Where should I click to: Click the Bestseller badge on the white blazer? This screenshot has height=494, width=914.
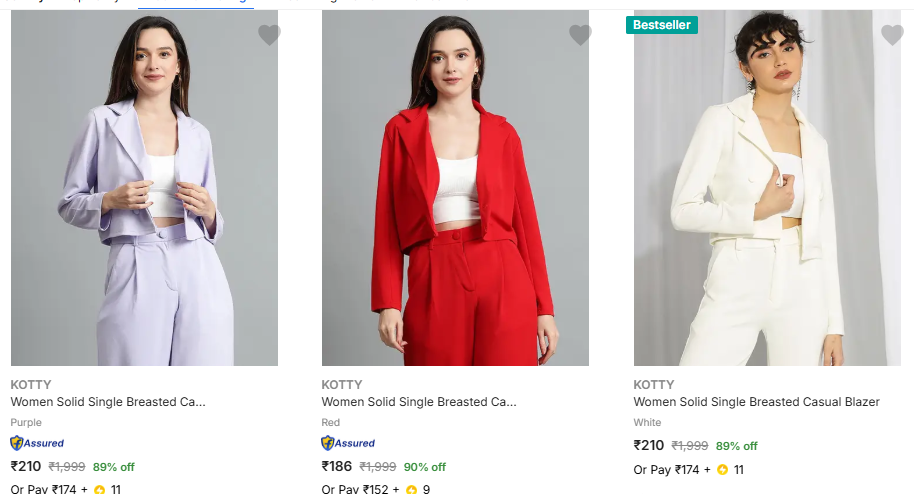click(662, 25)
